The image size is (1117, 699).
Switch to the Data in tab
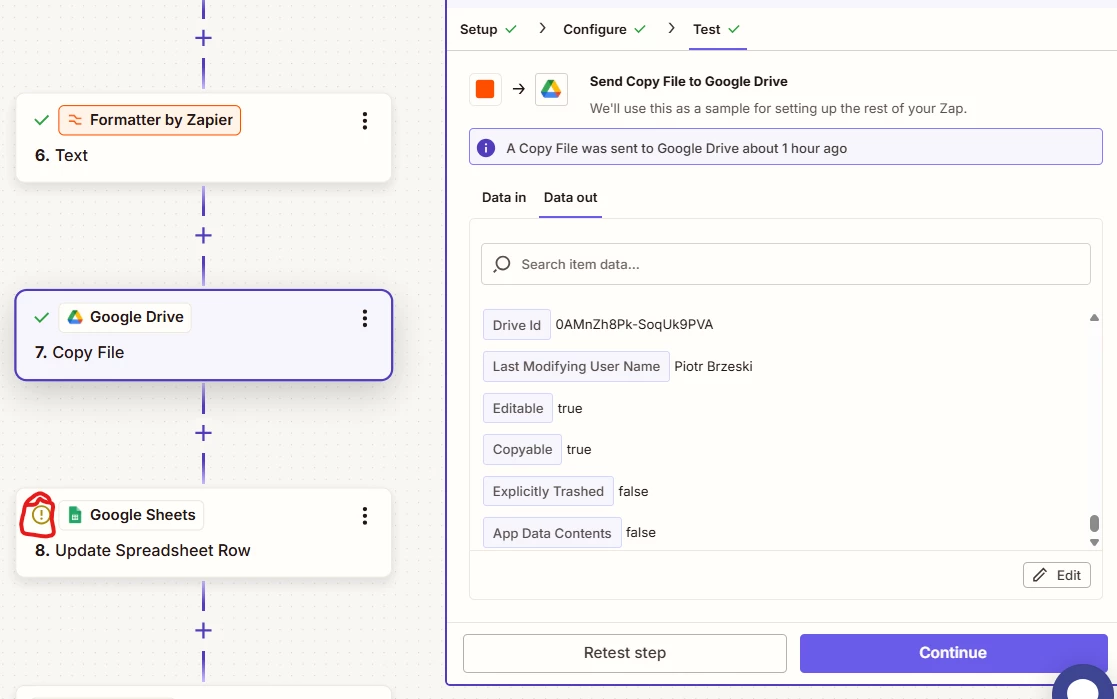[504, 197]
